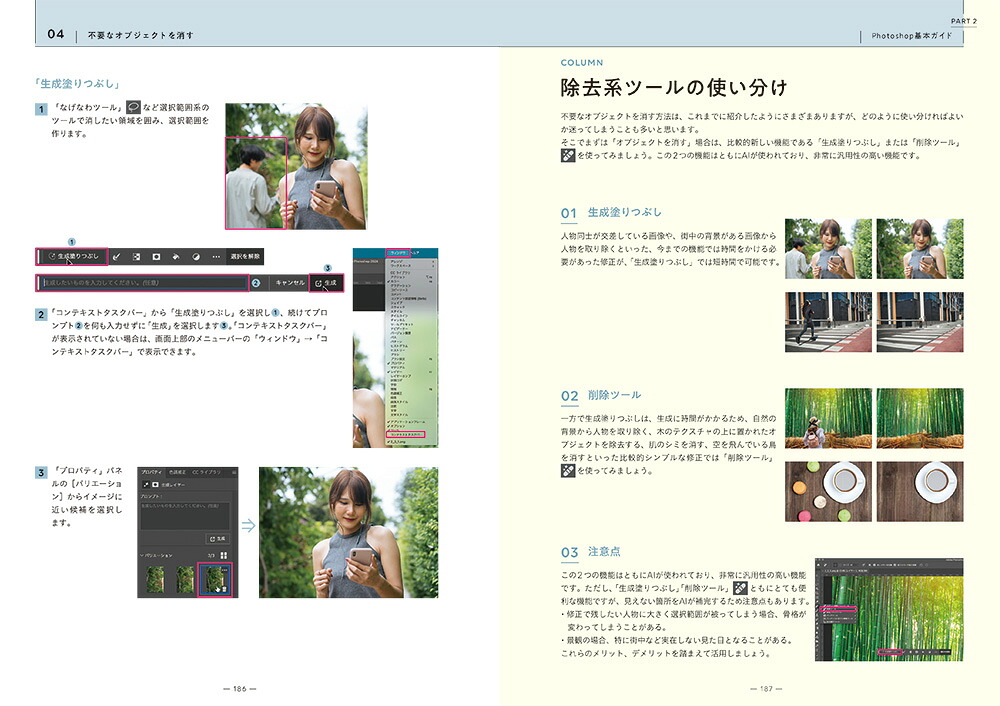Open the ウィンドウ menu in the menu bar
The image size is (1000, 706).
click(x=398, y=253)
